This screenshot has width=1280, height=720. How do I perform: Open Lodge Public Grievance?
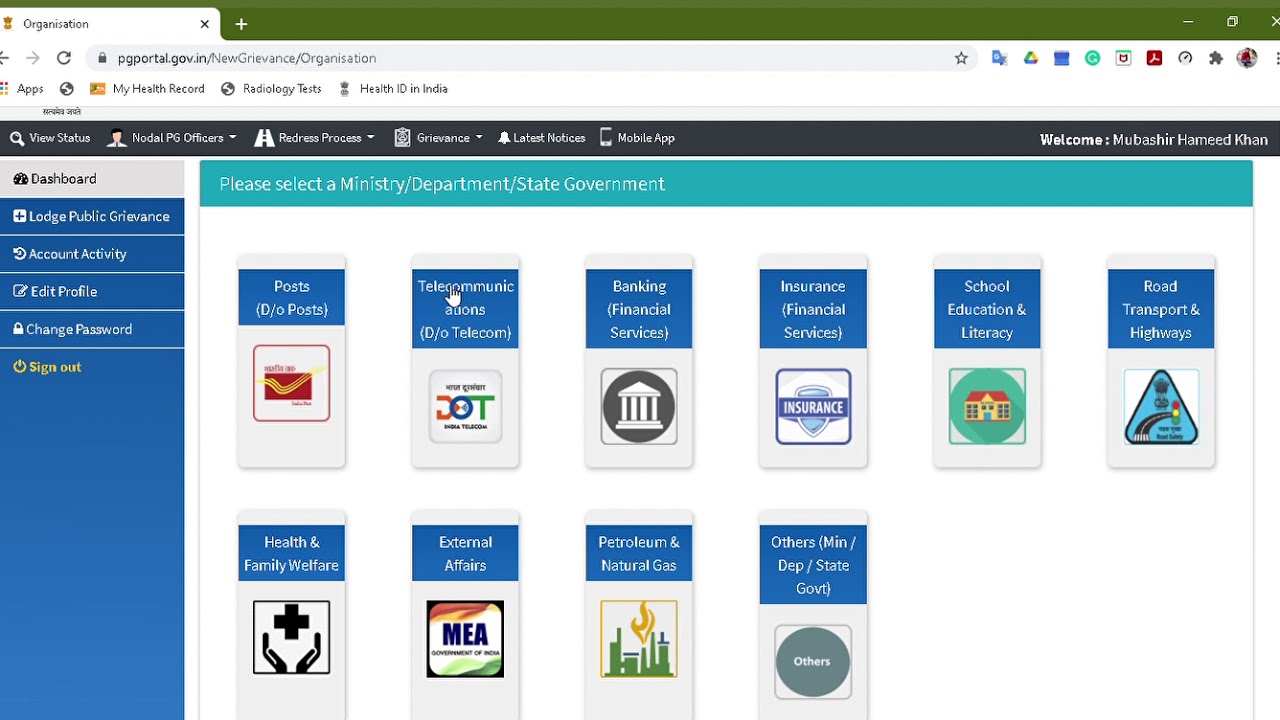coord(92,216)
